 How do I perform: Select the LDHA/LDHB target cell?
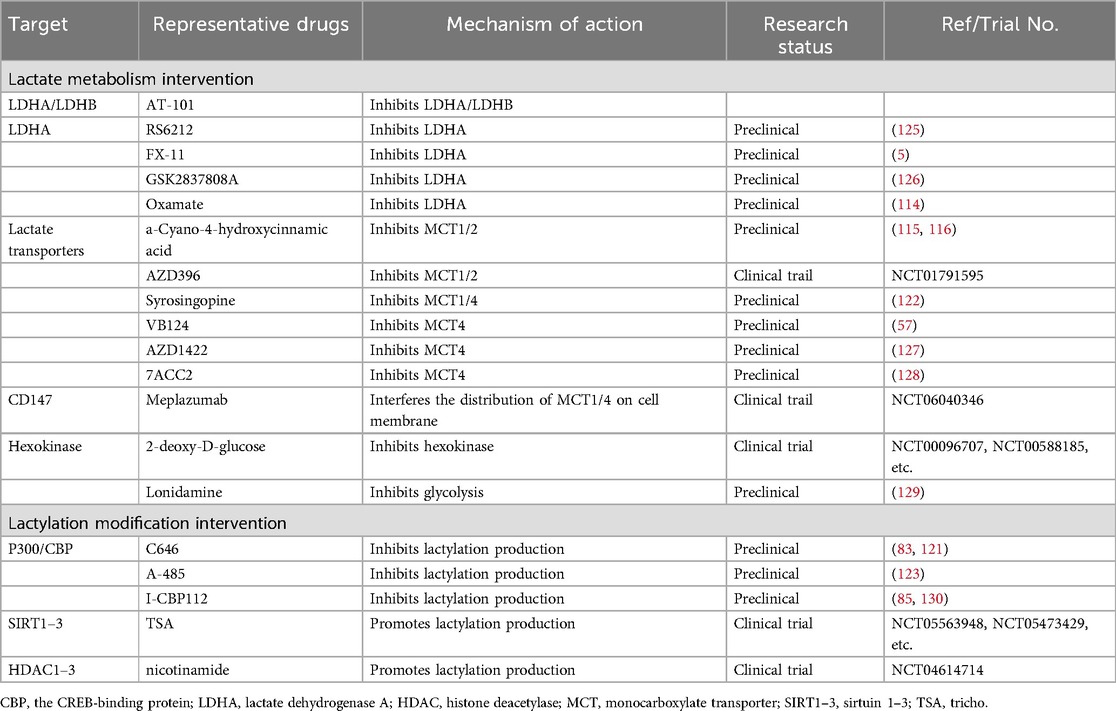point(70,105)
